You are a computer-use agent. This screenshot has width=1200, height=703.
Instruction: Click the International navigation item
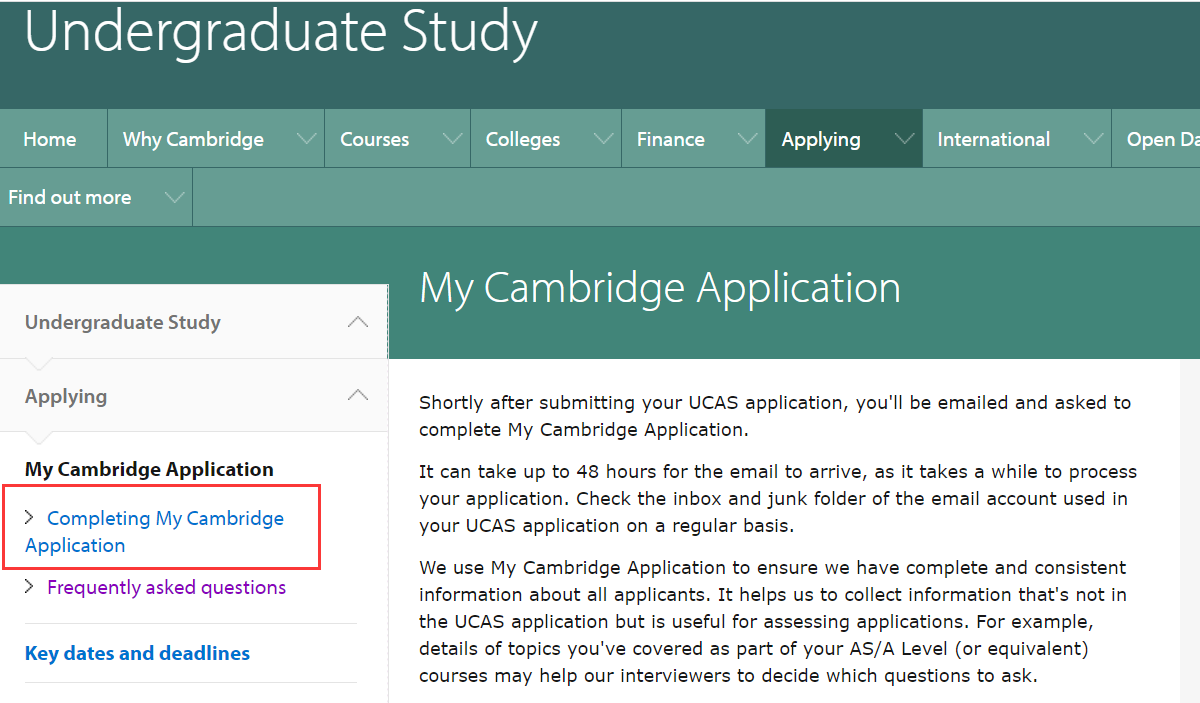coord(993,139)
